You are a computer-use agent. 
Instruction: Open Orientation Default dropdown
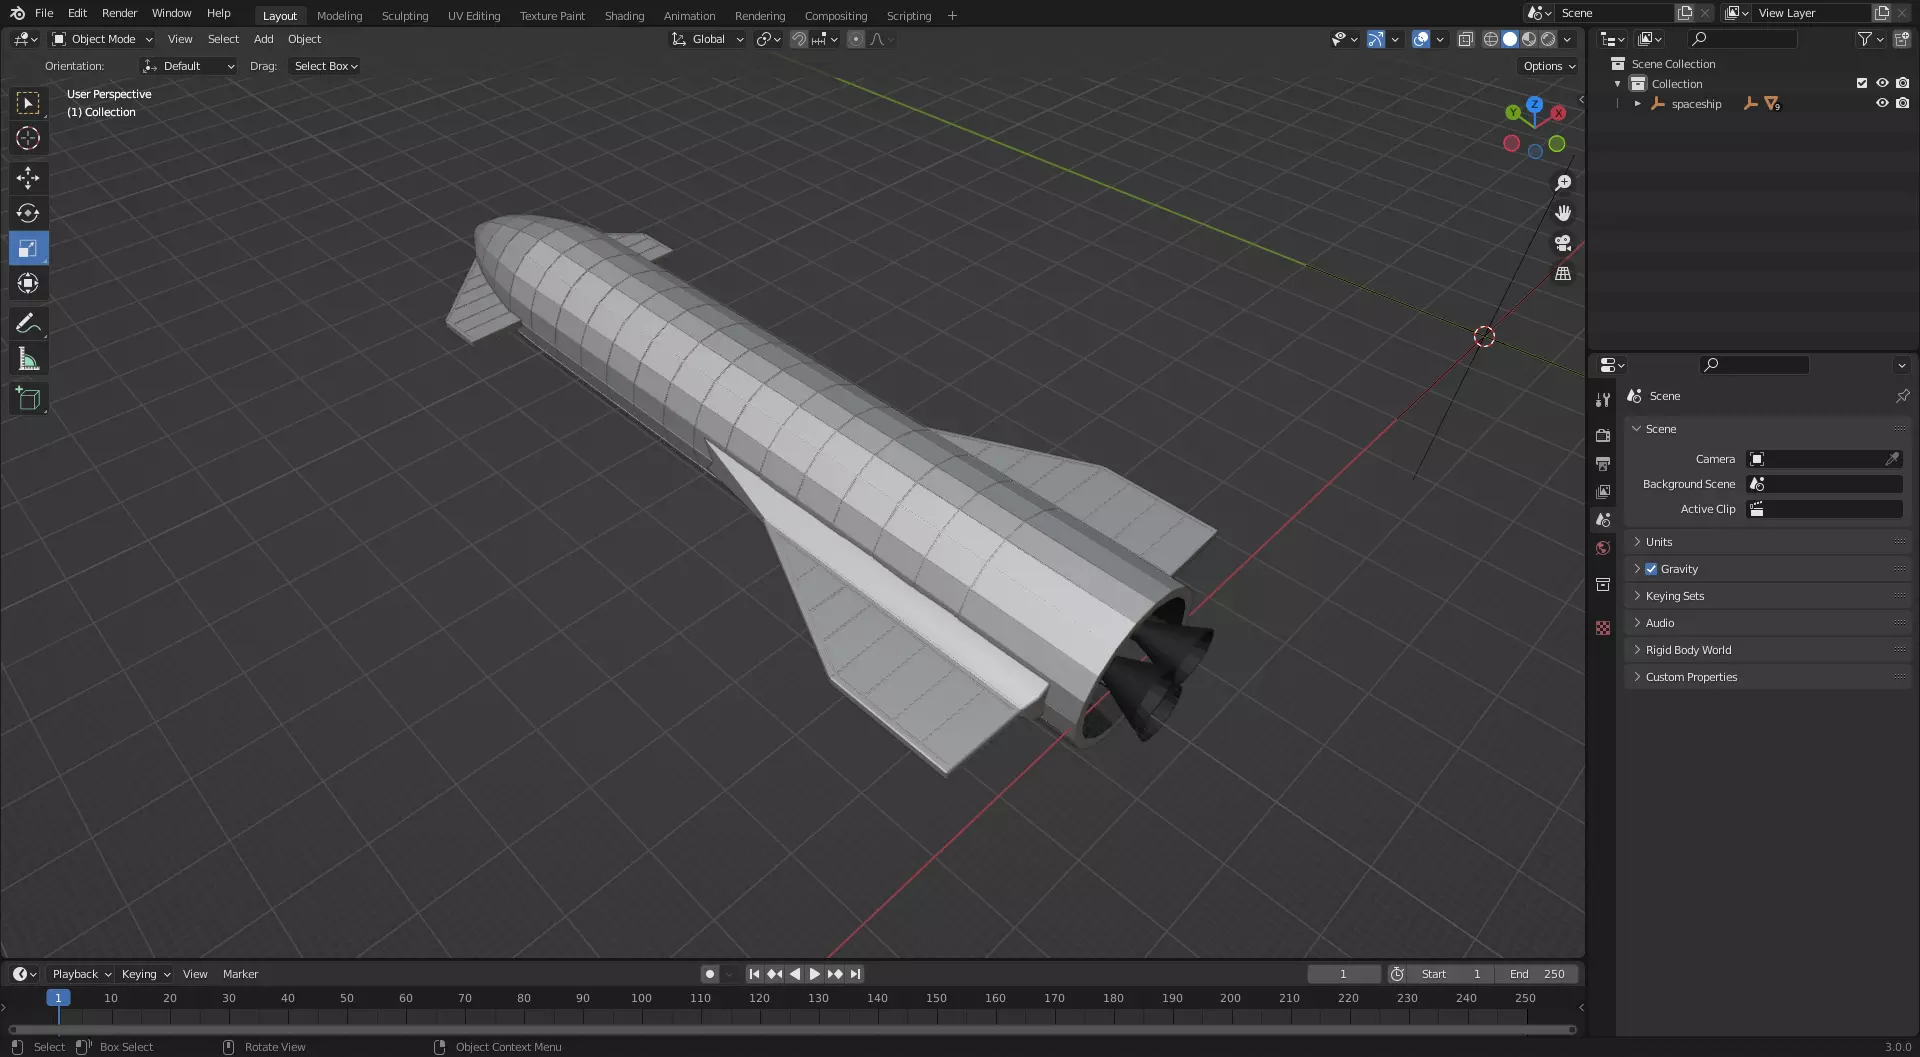point(188,66)
